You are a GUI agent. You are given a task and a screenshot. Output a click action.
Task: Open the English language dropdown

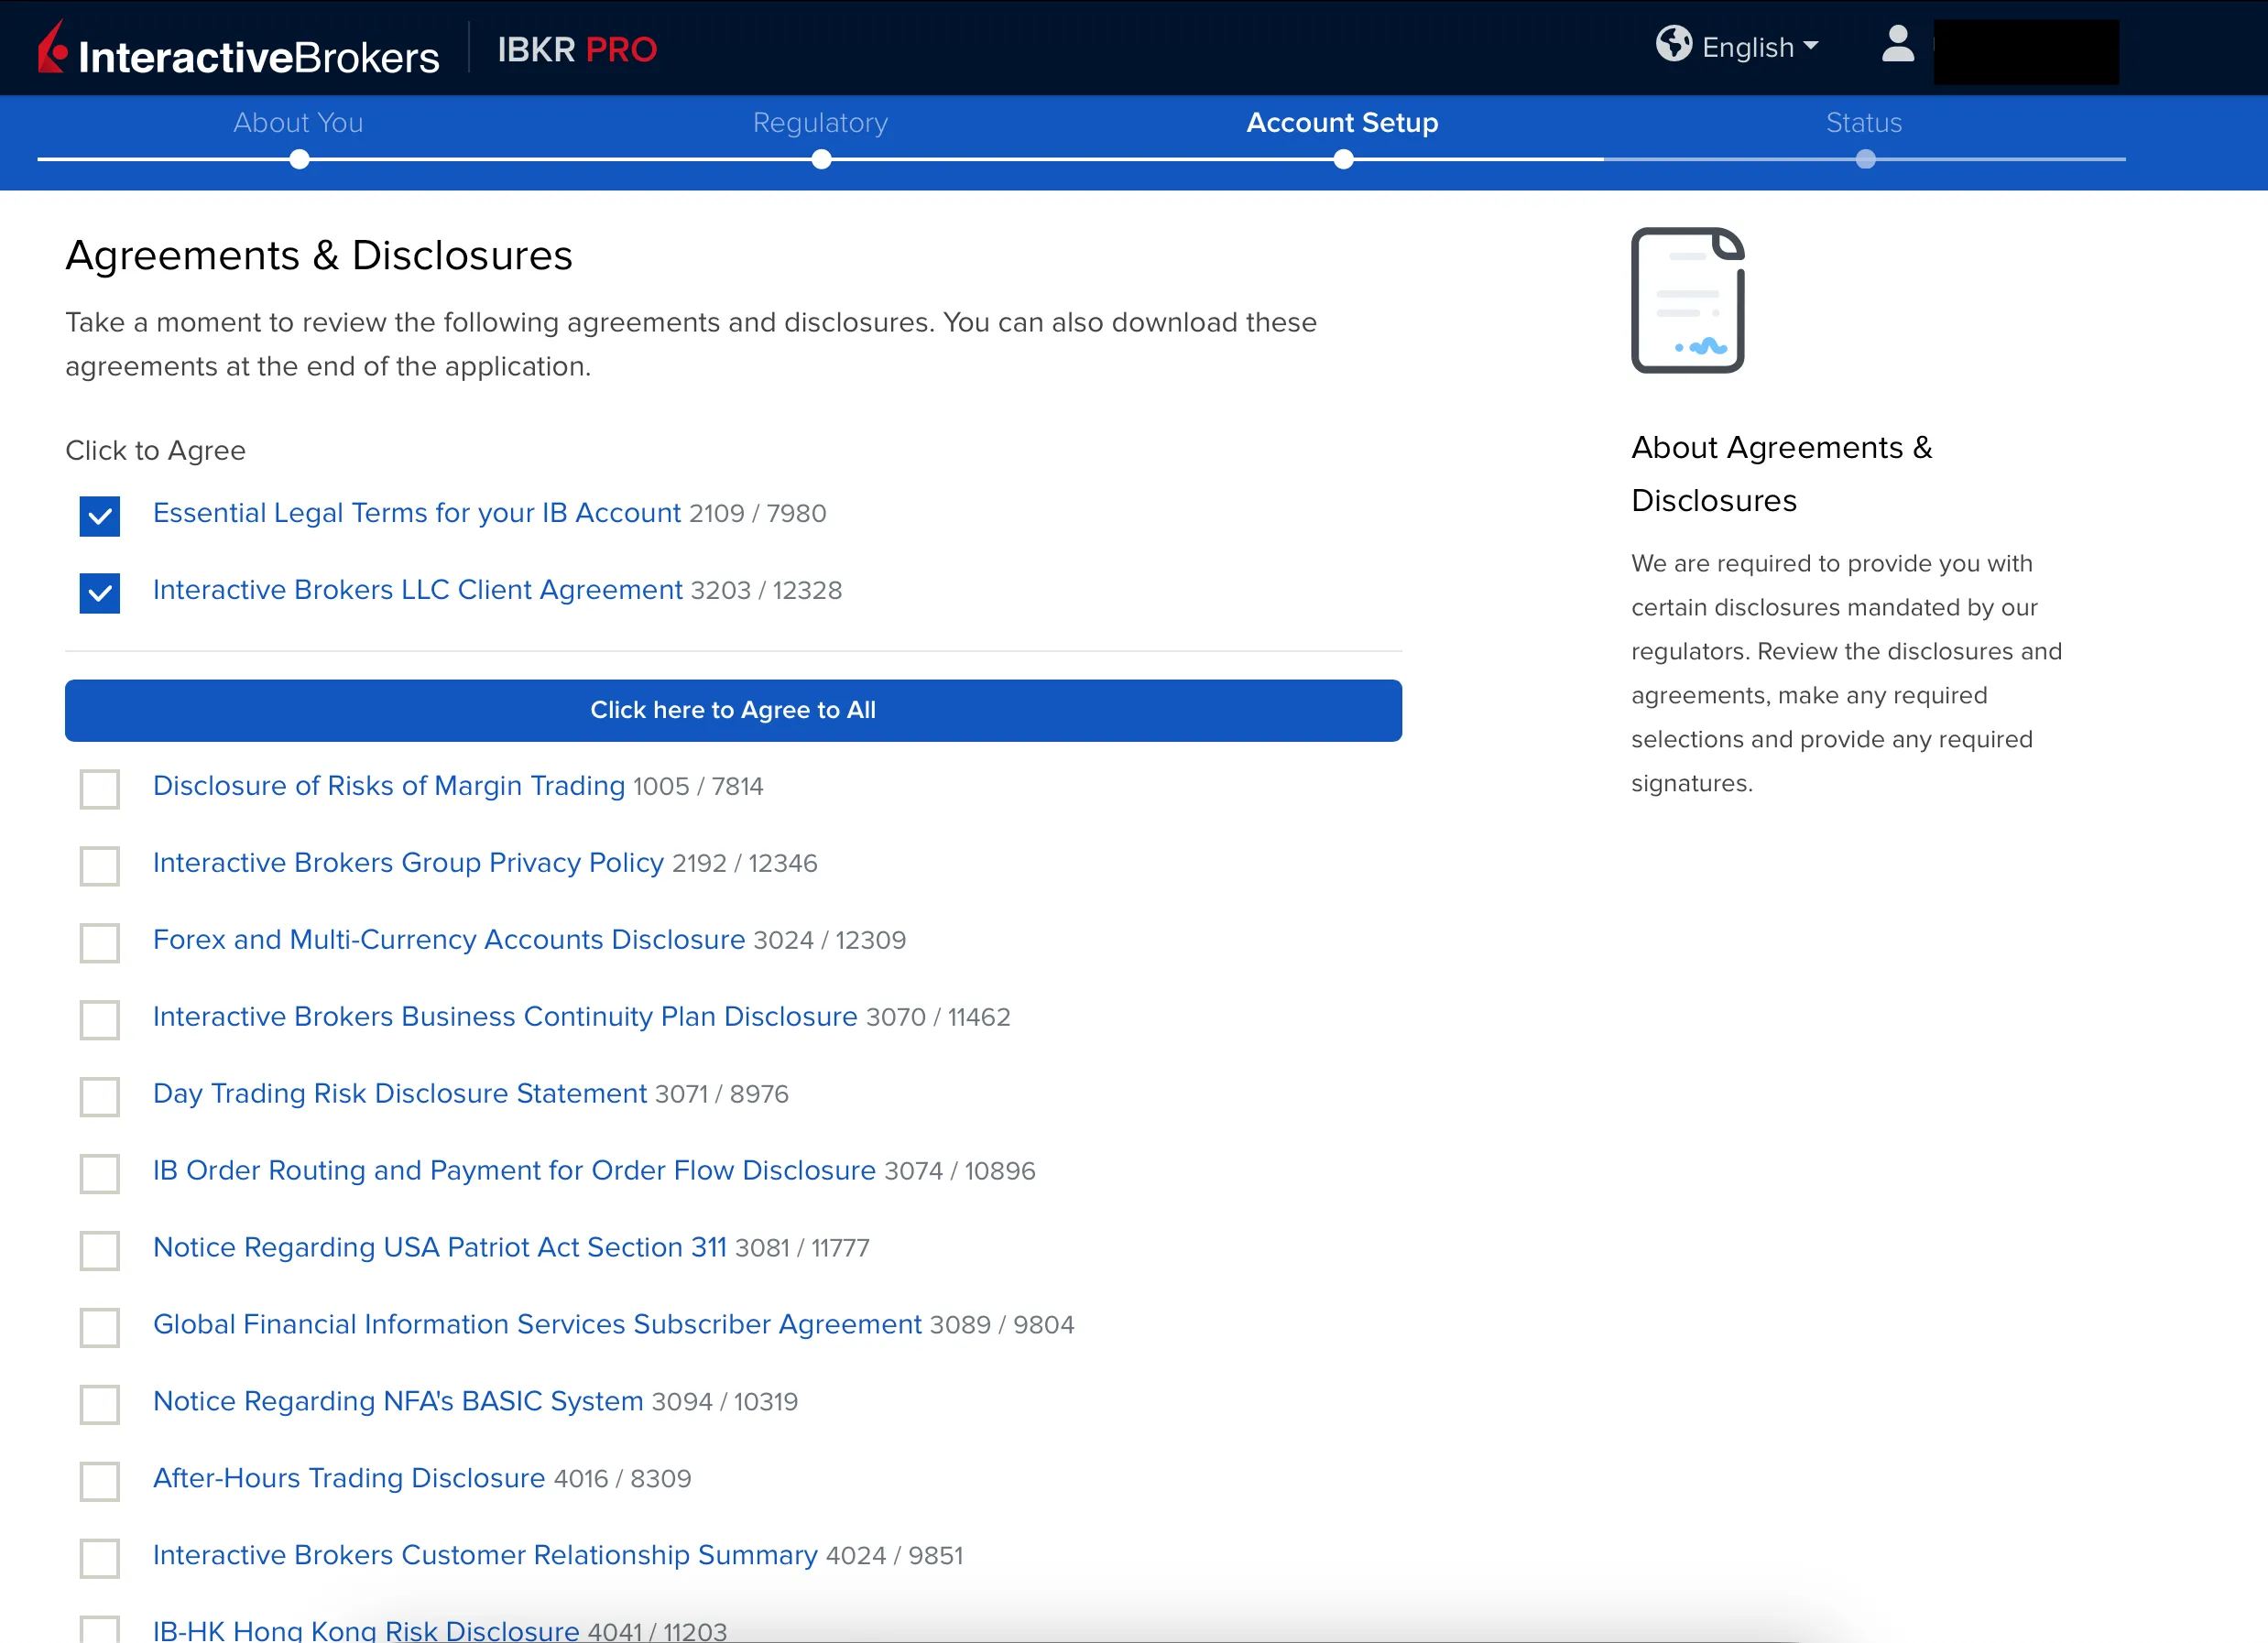[x=1760, y=47]
